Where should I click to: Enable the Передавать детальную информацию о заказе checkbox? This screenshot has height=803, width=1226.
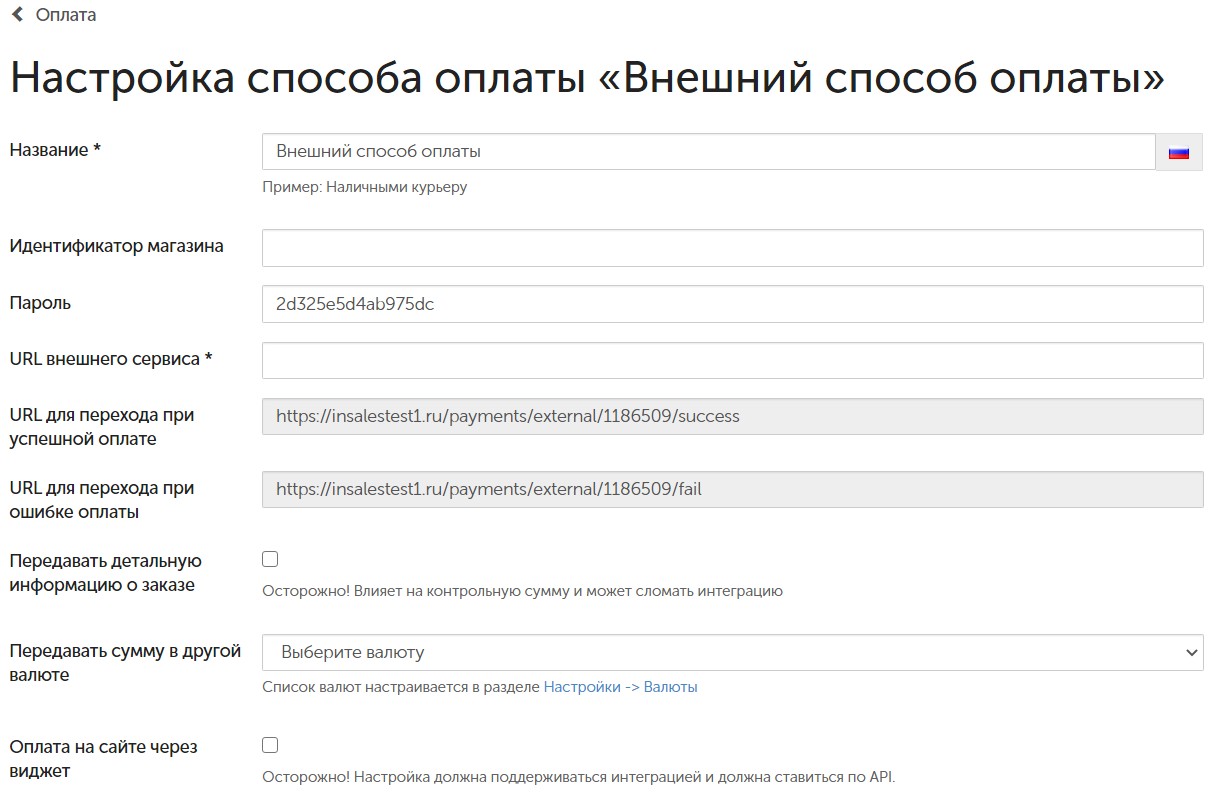pyautogui.click(x=270, y=559)
